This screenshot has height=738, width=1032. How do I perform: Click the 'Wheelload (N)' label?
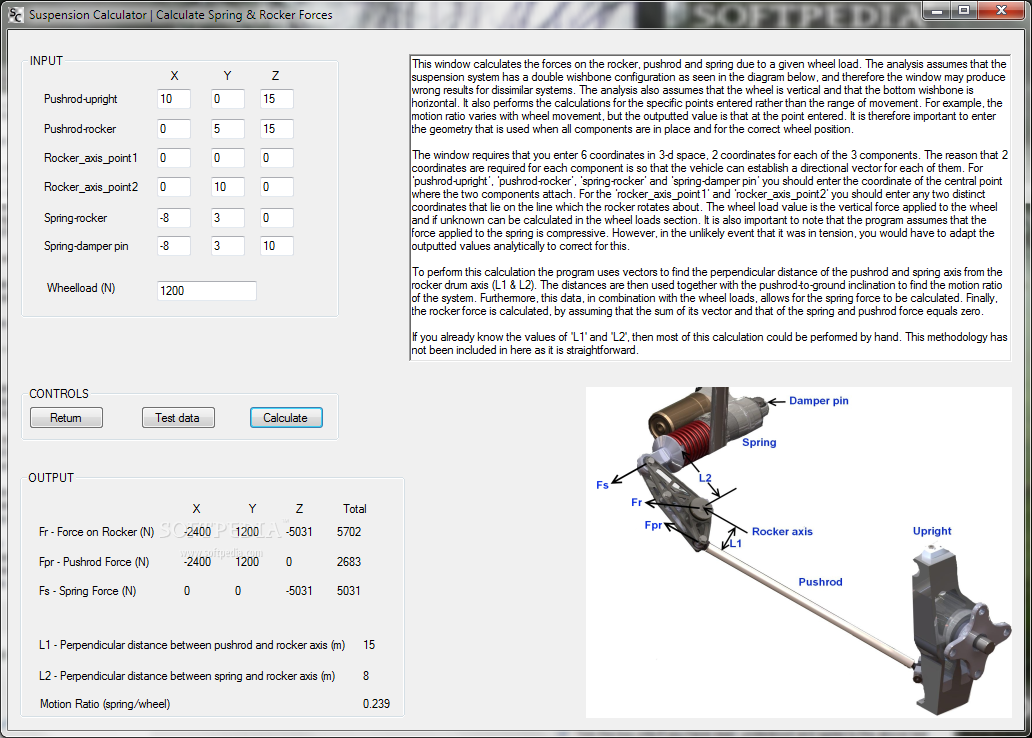click(x=81, y=288)
